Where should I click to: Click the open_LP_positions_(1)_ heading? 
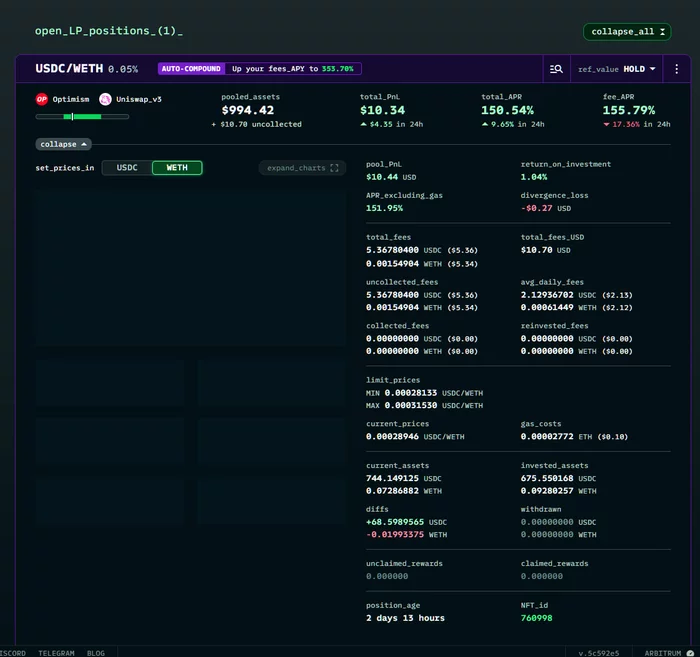tap(109, 31)
